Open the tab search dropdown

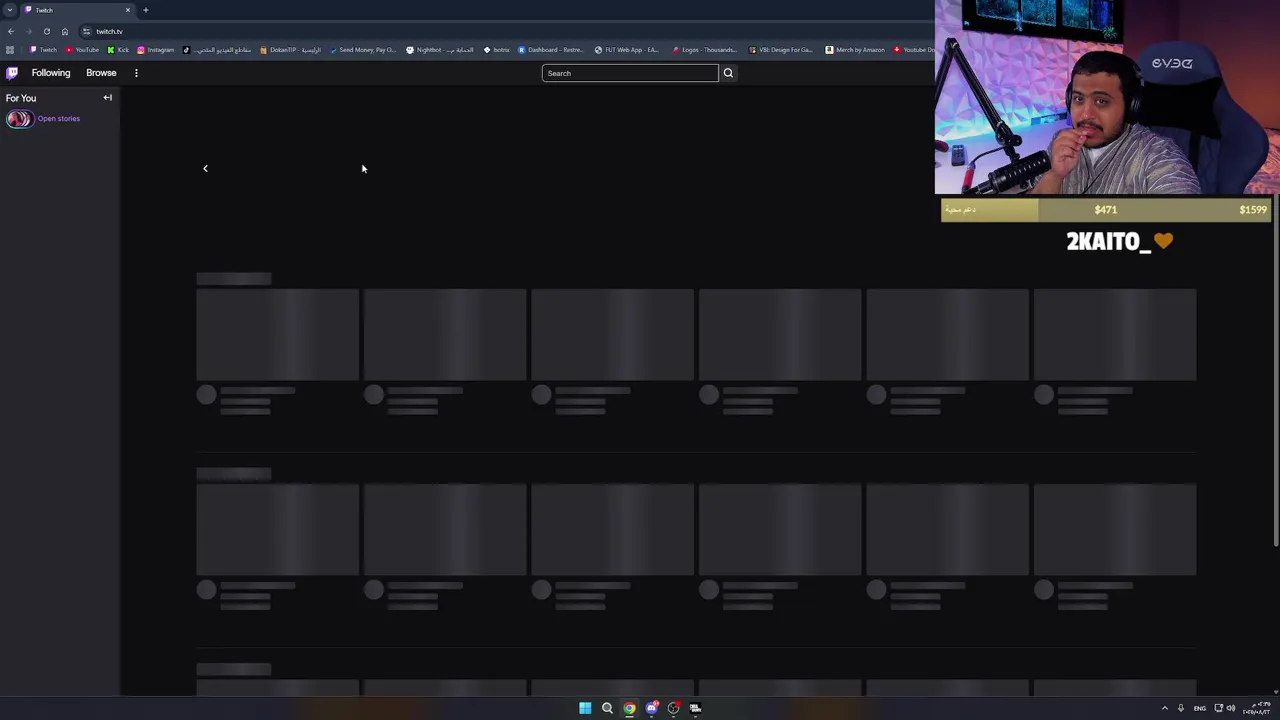coord(9,10)
